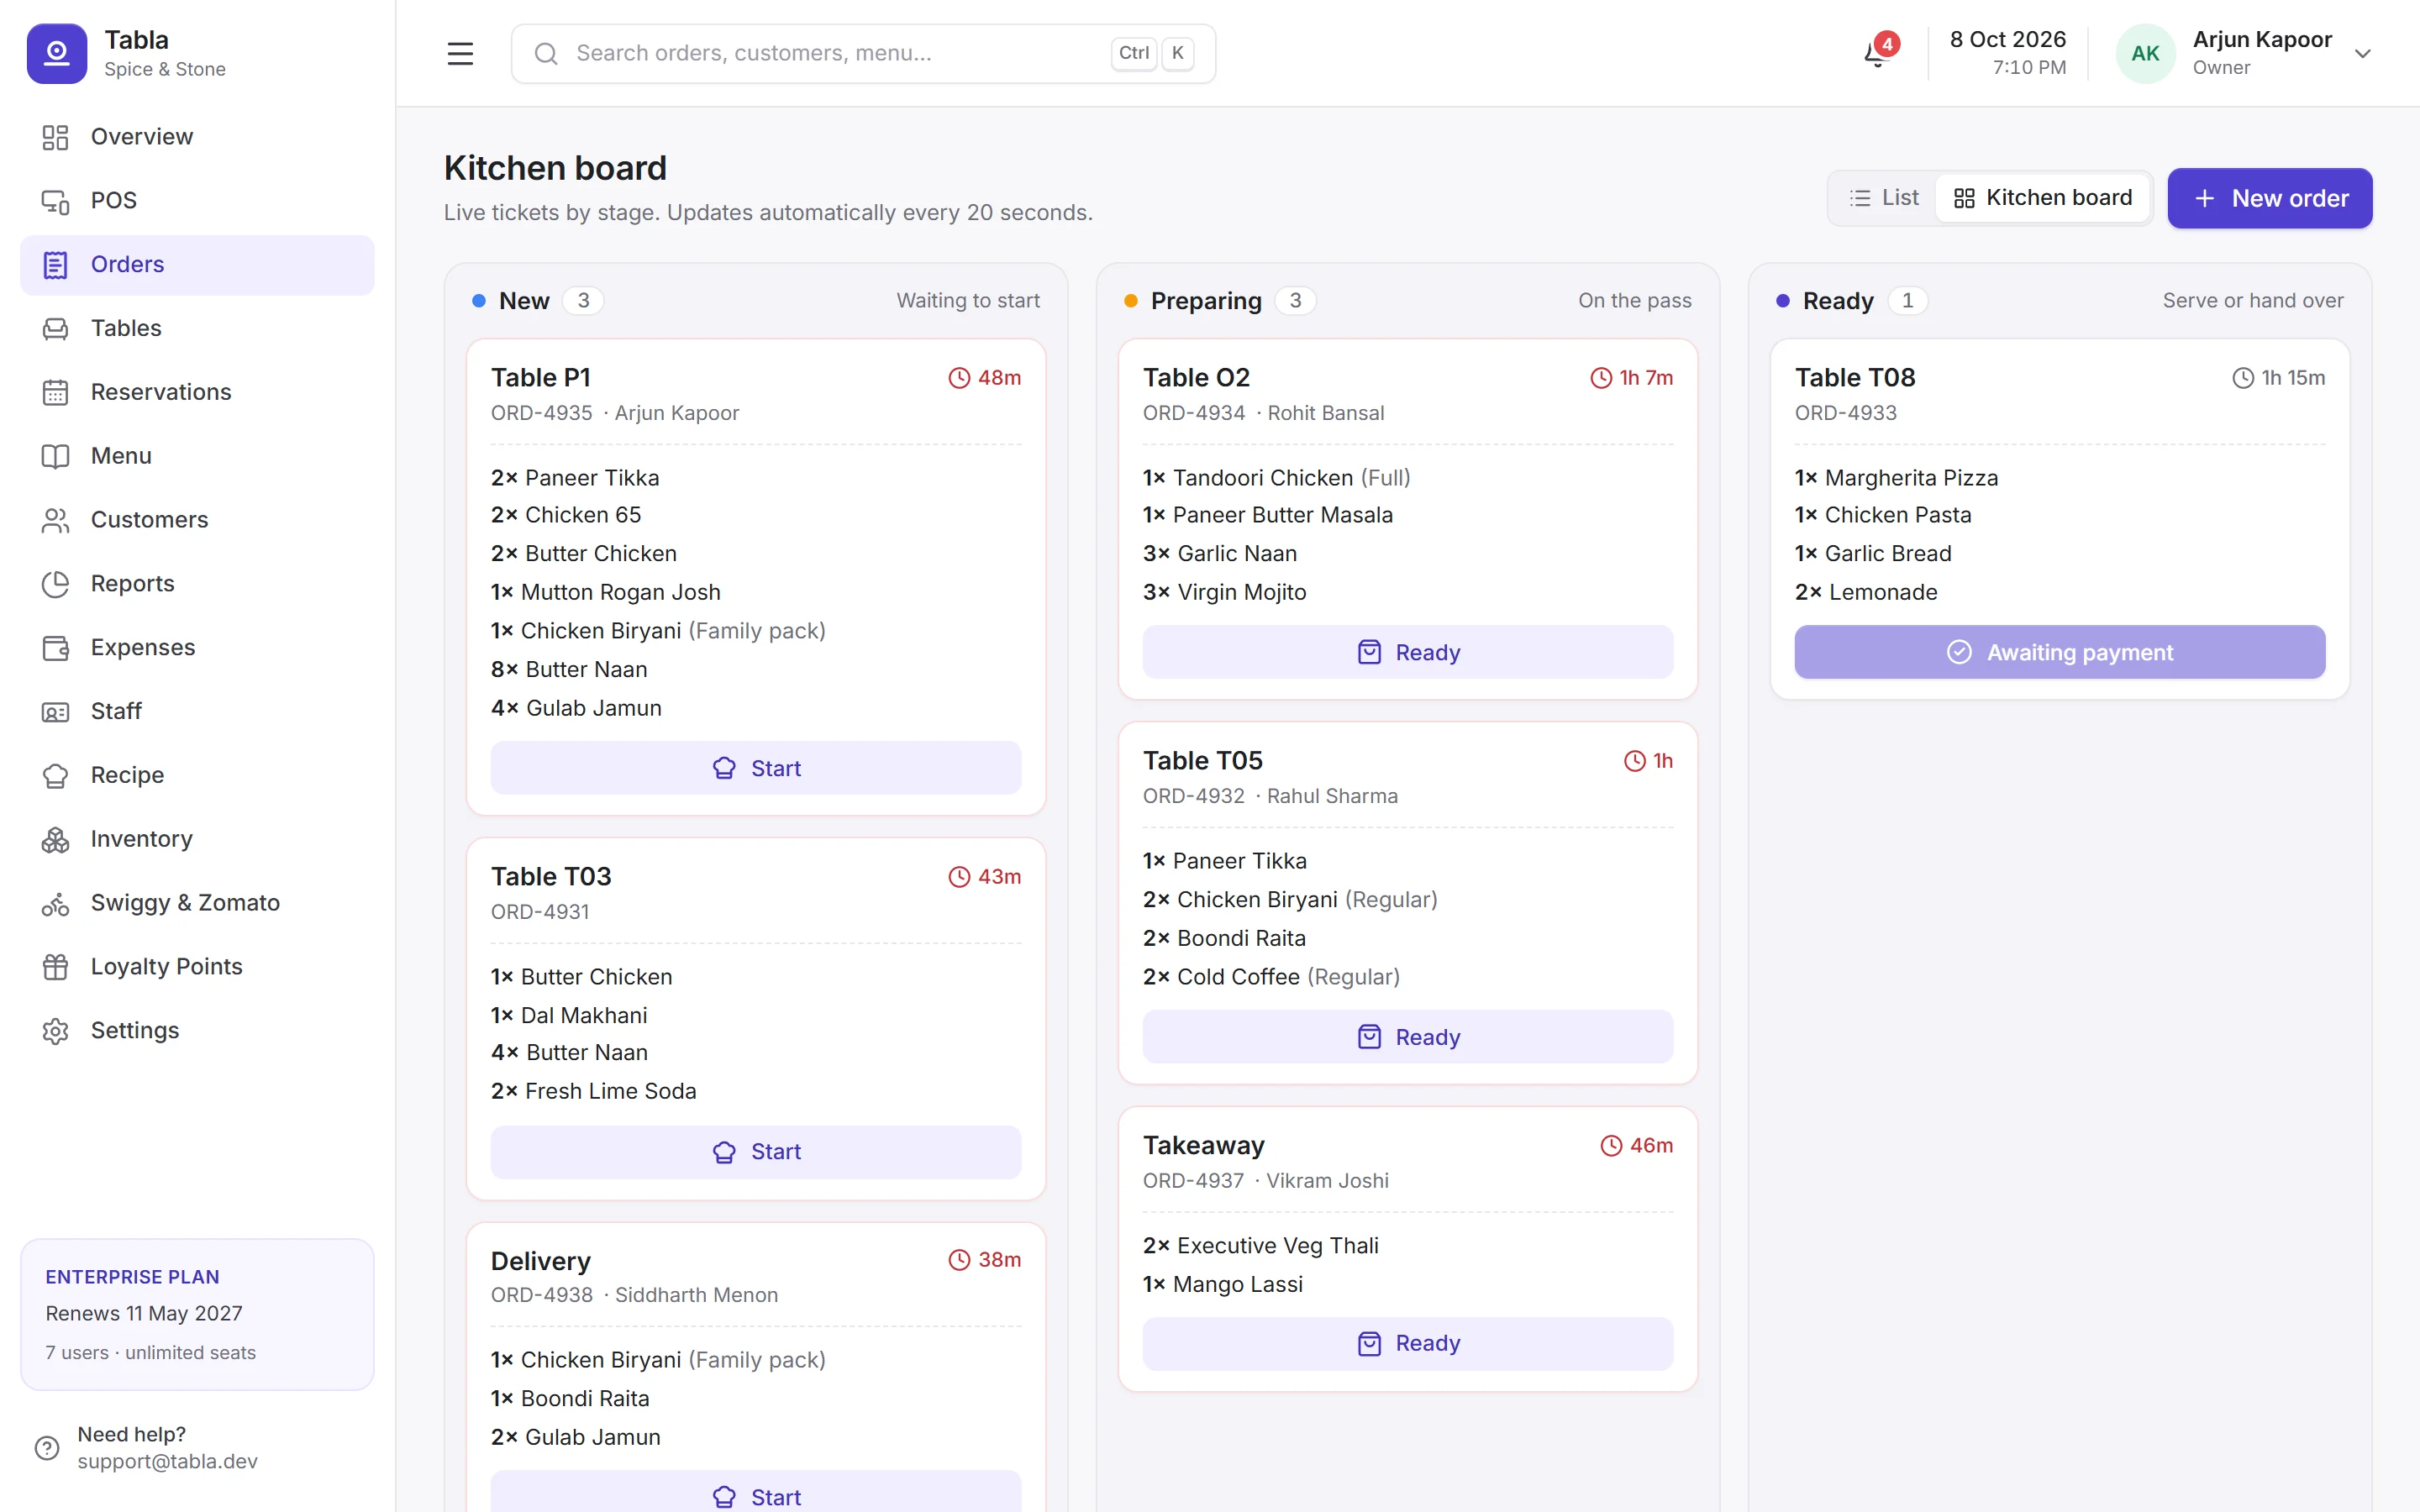
Task: Click the AK profile avatar
Action: 2145,53
